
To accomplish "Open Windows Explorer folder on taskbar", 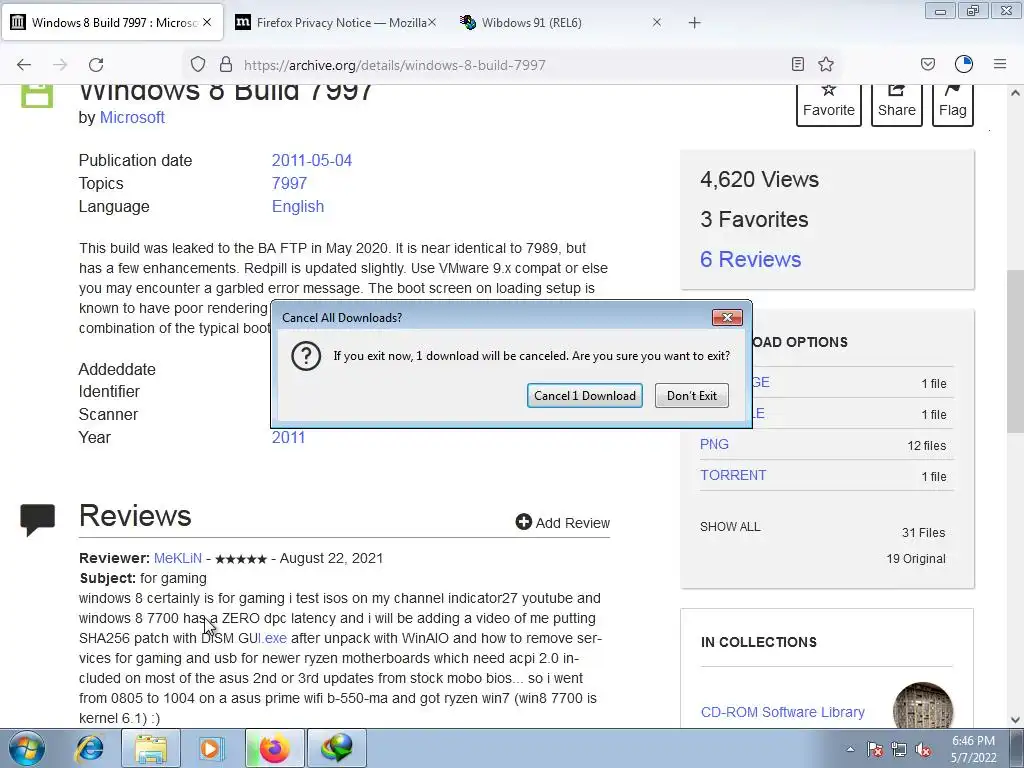I will click(151, 748).
